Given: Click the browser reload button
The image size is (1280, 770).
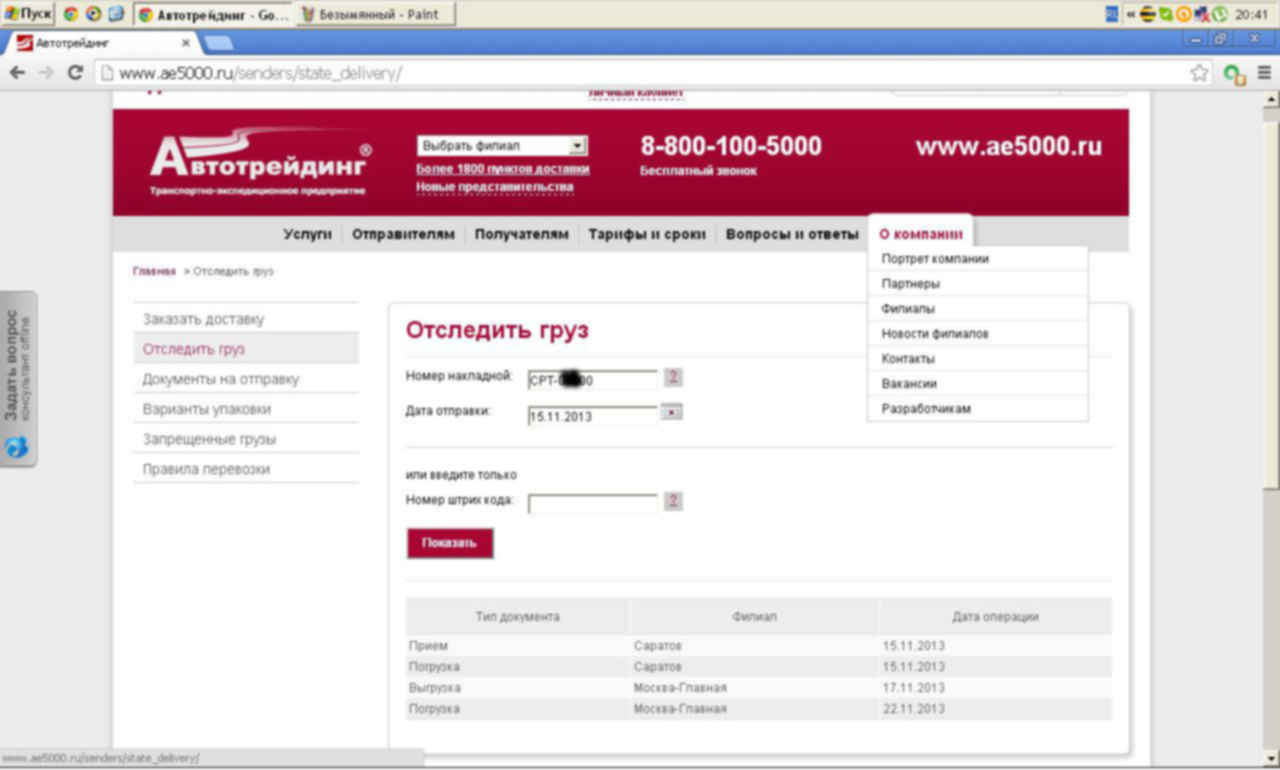Looking at the screenshot, I should (x=75, y=73).
